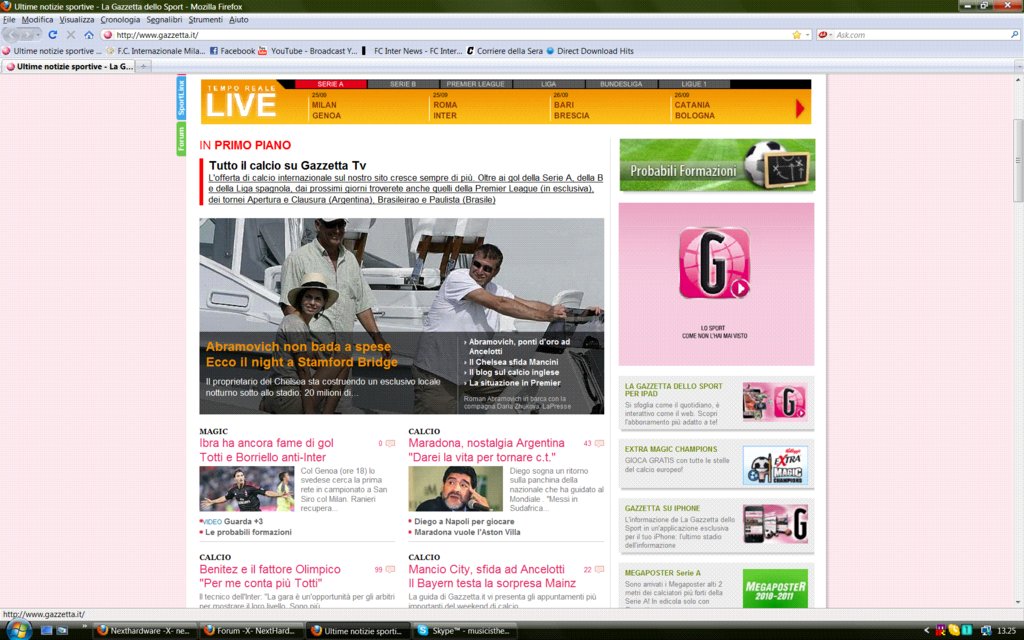Open the Facebook bookmark
Viewport: 1024px width, 640px height.
pyautogui.click(x=232, y=51)
